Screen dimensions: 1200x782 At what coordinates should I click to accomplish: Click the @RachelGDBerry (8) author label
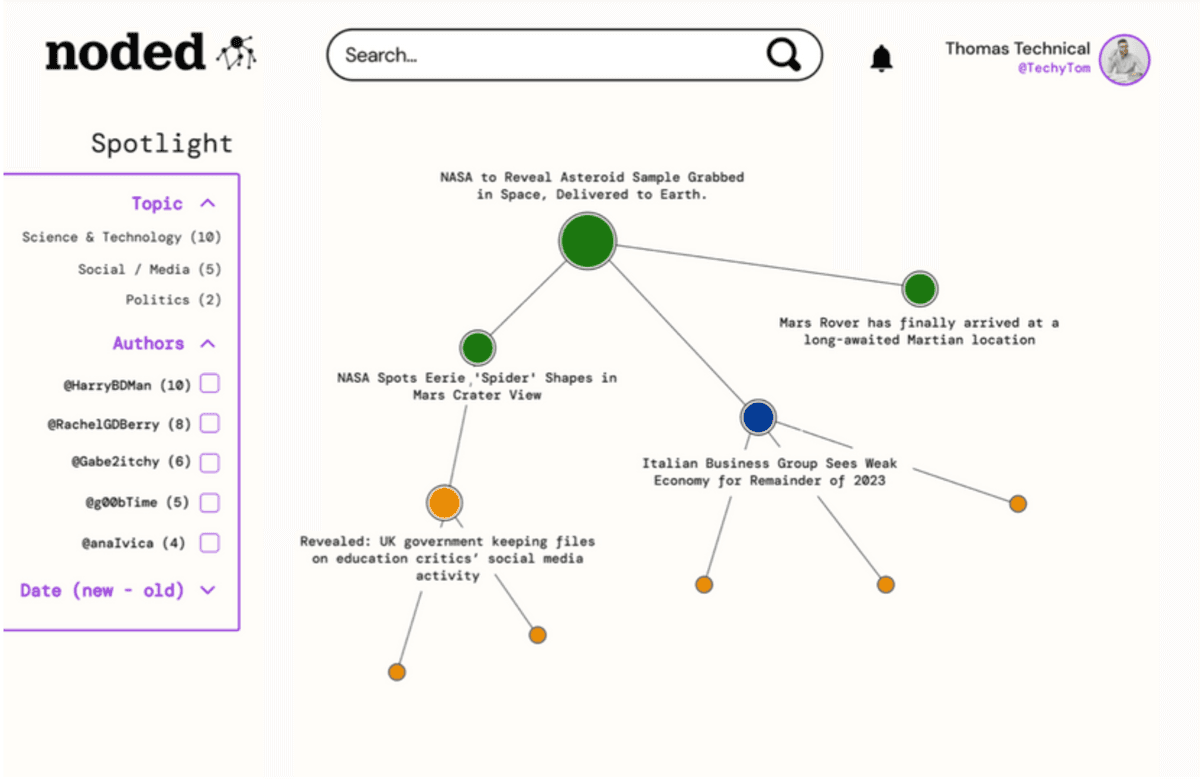click(x=119, y=424)
